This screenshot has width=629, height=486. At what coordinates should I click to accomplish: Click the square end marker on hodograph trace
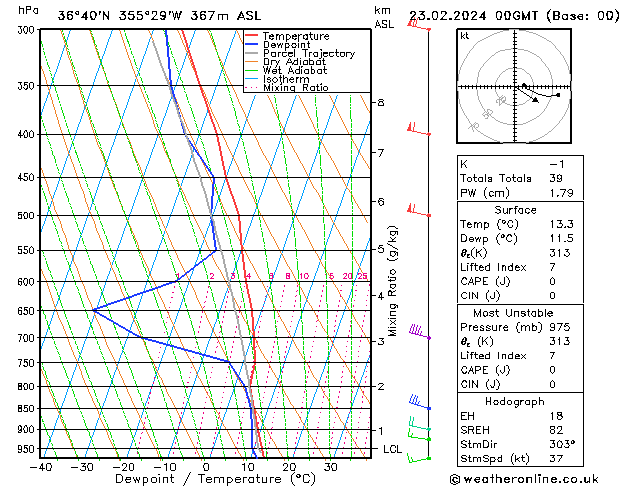558,95
